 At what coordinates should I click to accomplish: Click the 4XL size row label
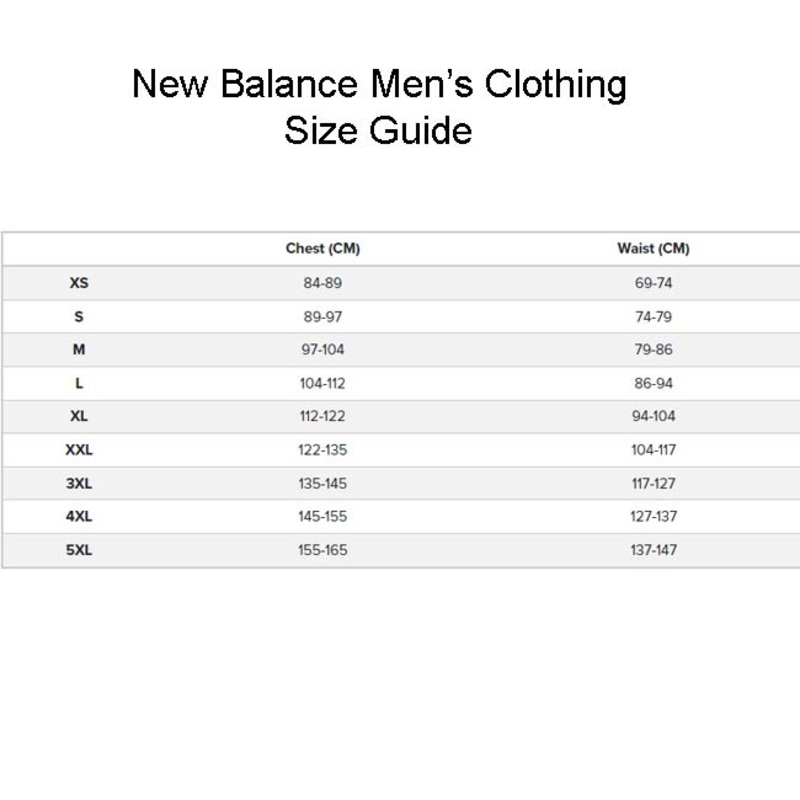[x=79, y=517]
